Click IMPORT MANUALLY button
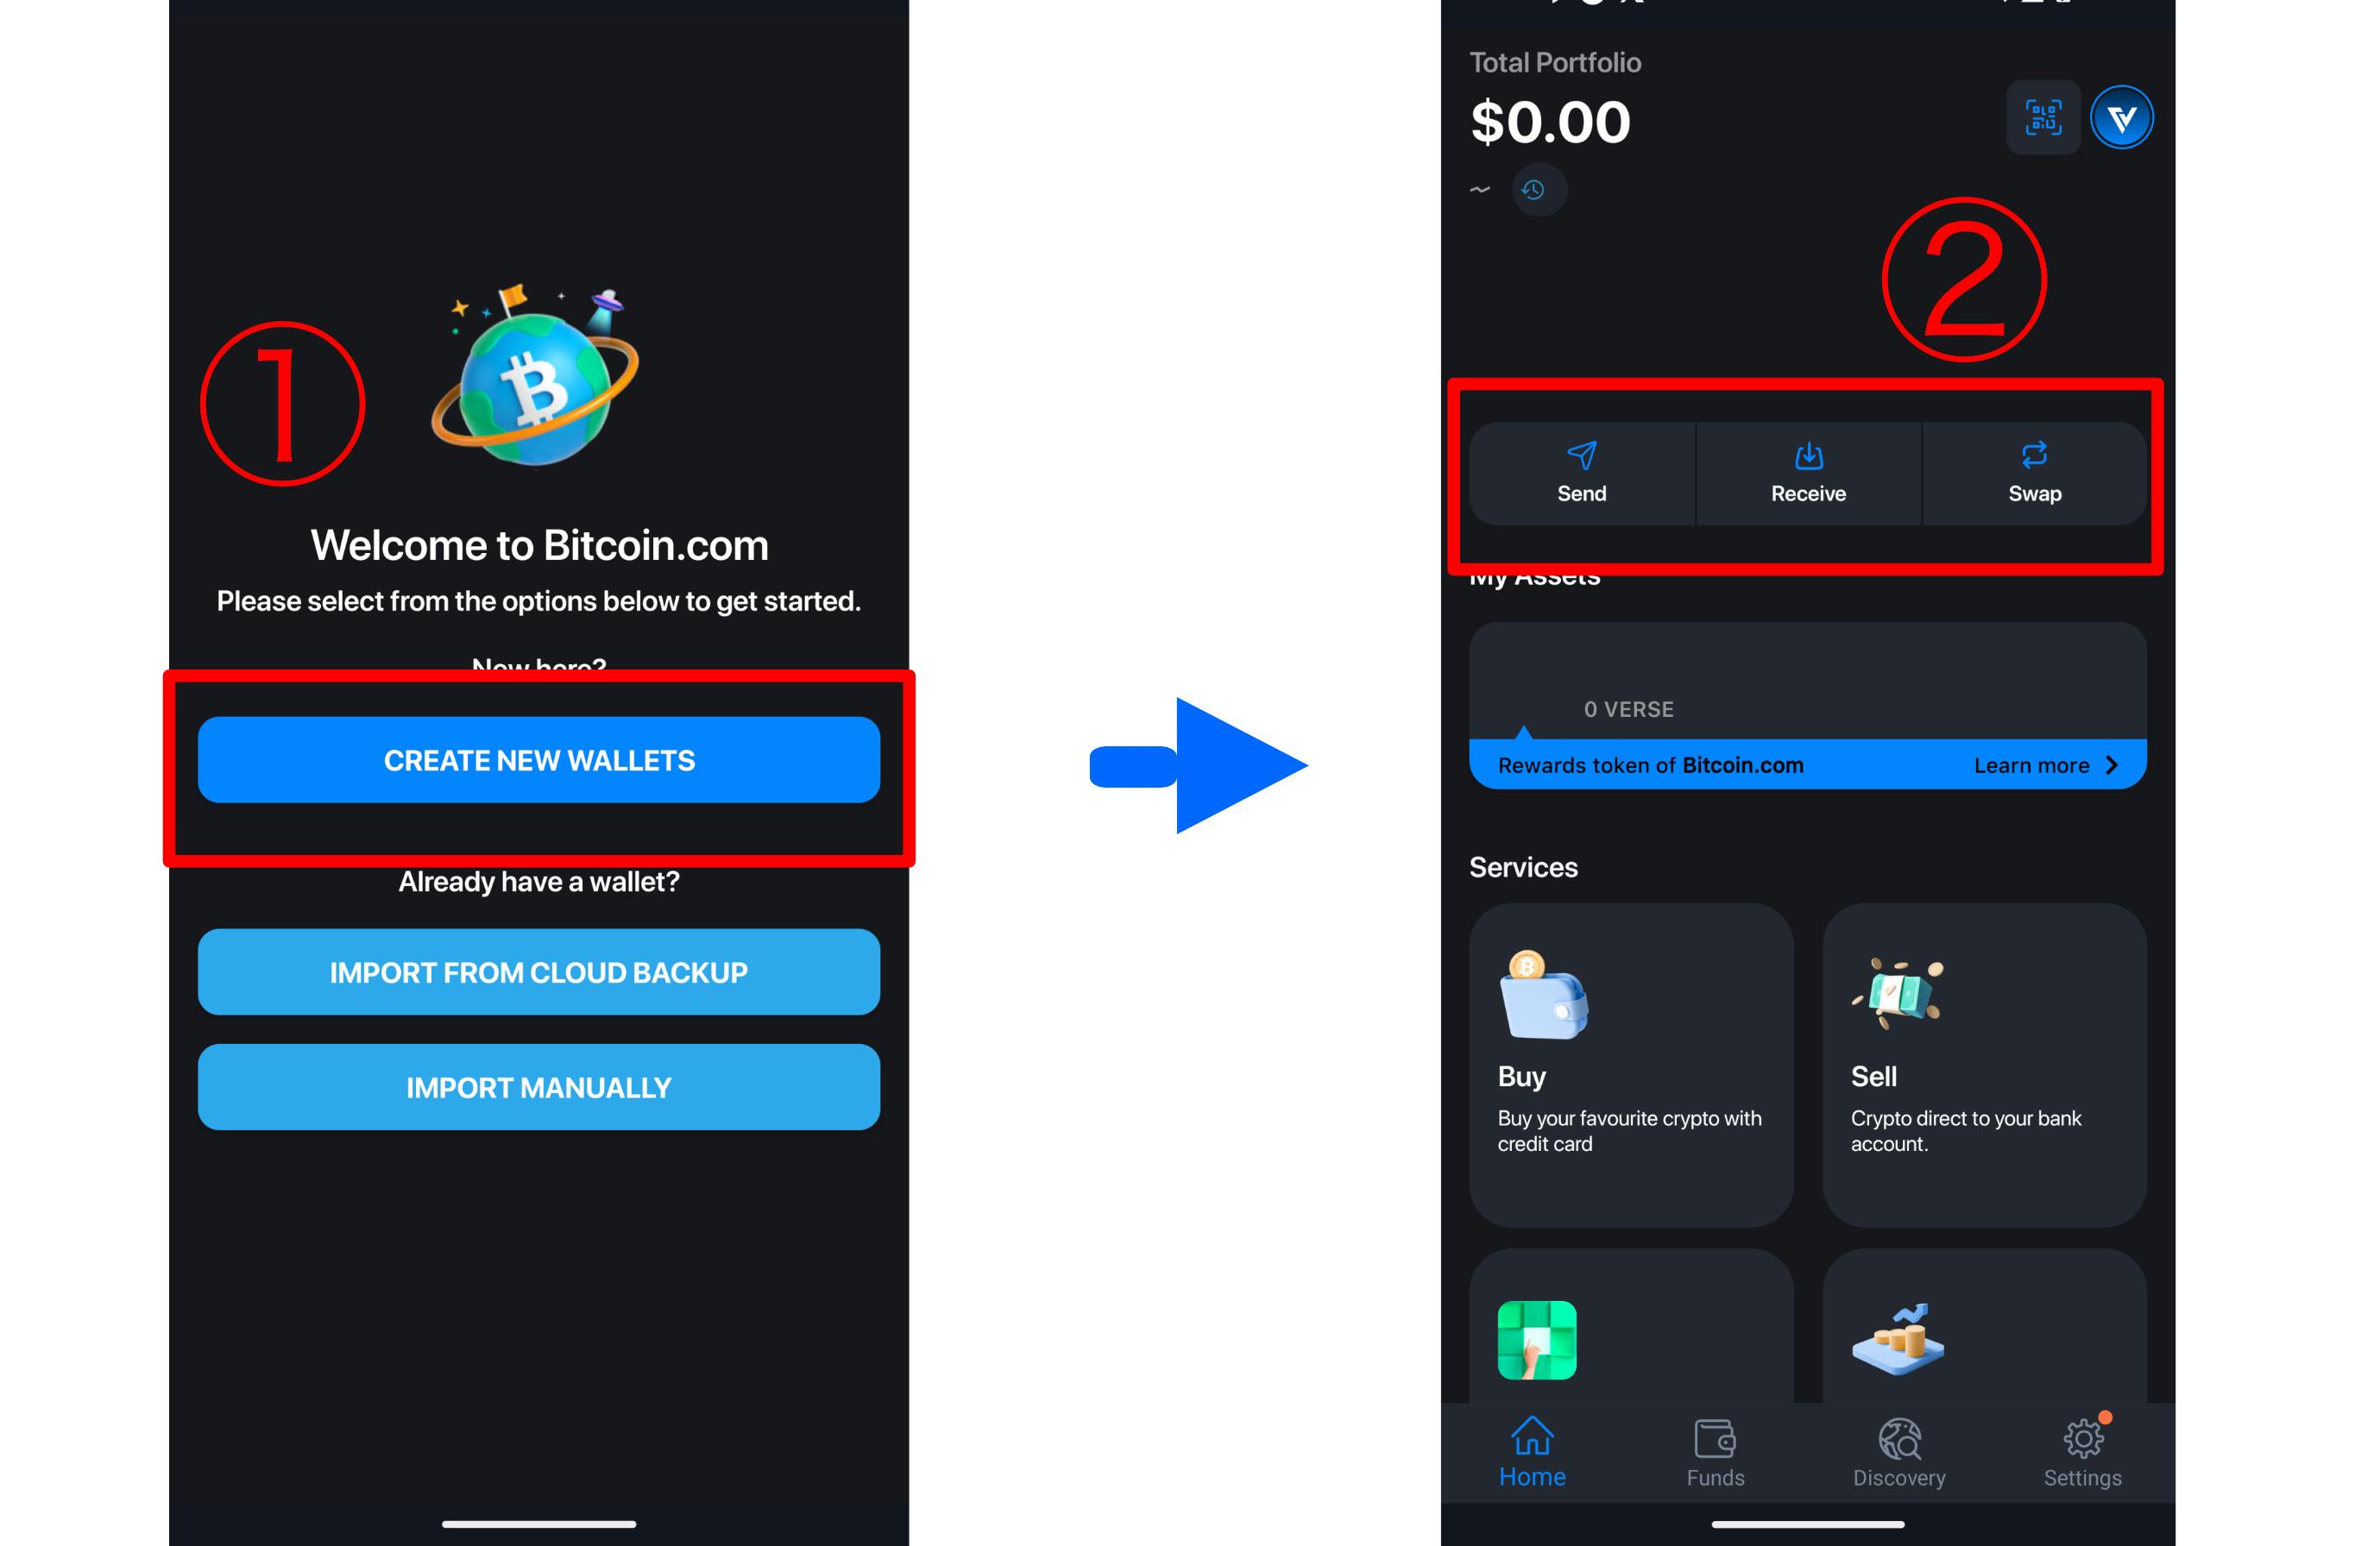 [539, 1086]
